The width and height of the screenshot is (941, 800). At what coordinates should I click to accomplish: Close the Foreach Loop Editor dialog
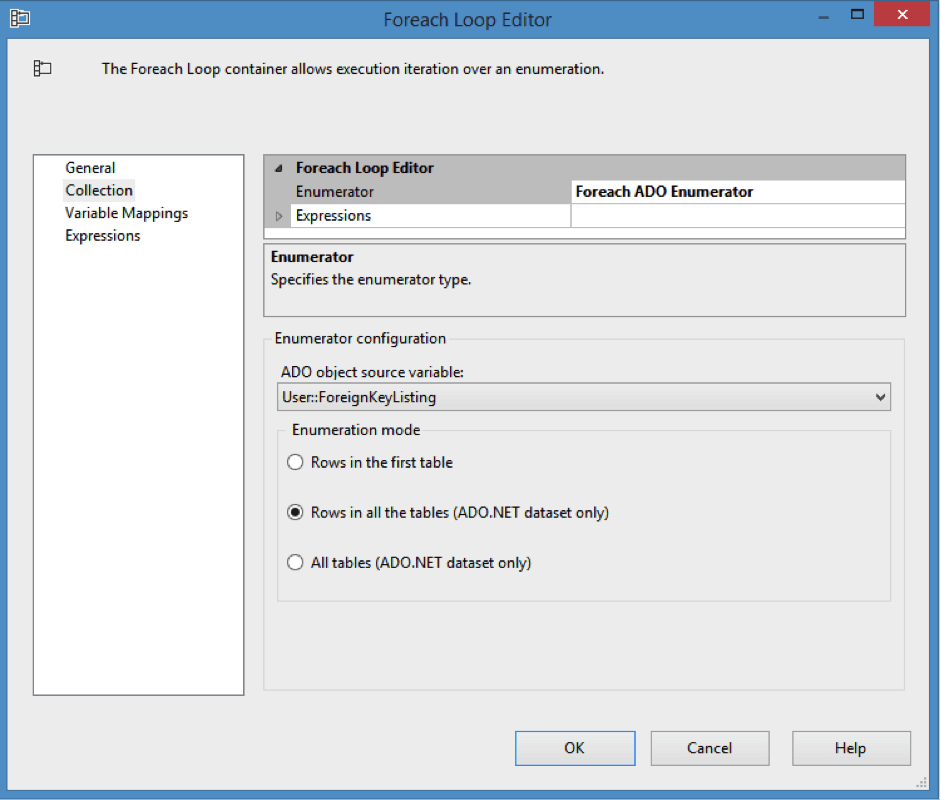[x=902, y=14]
